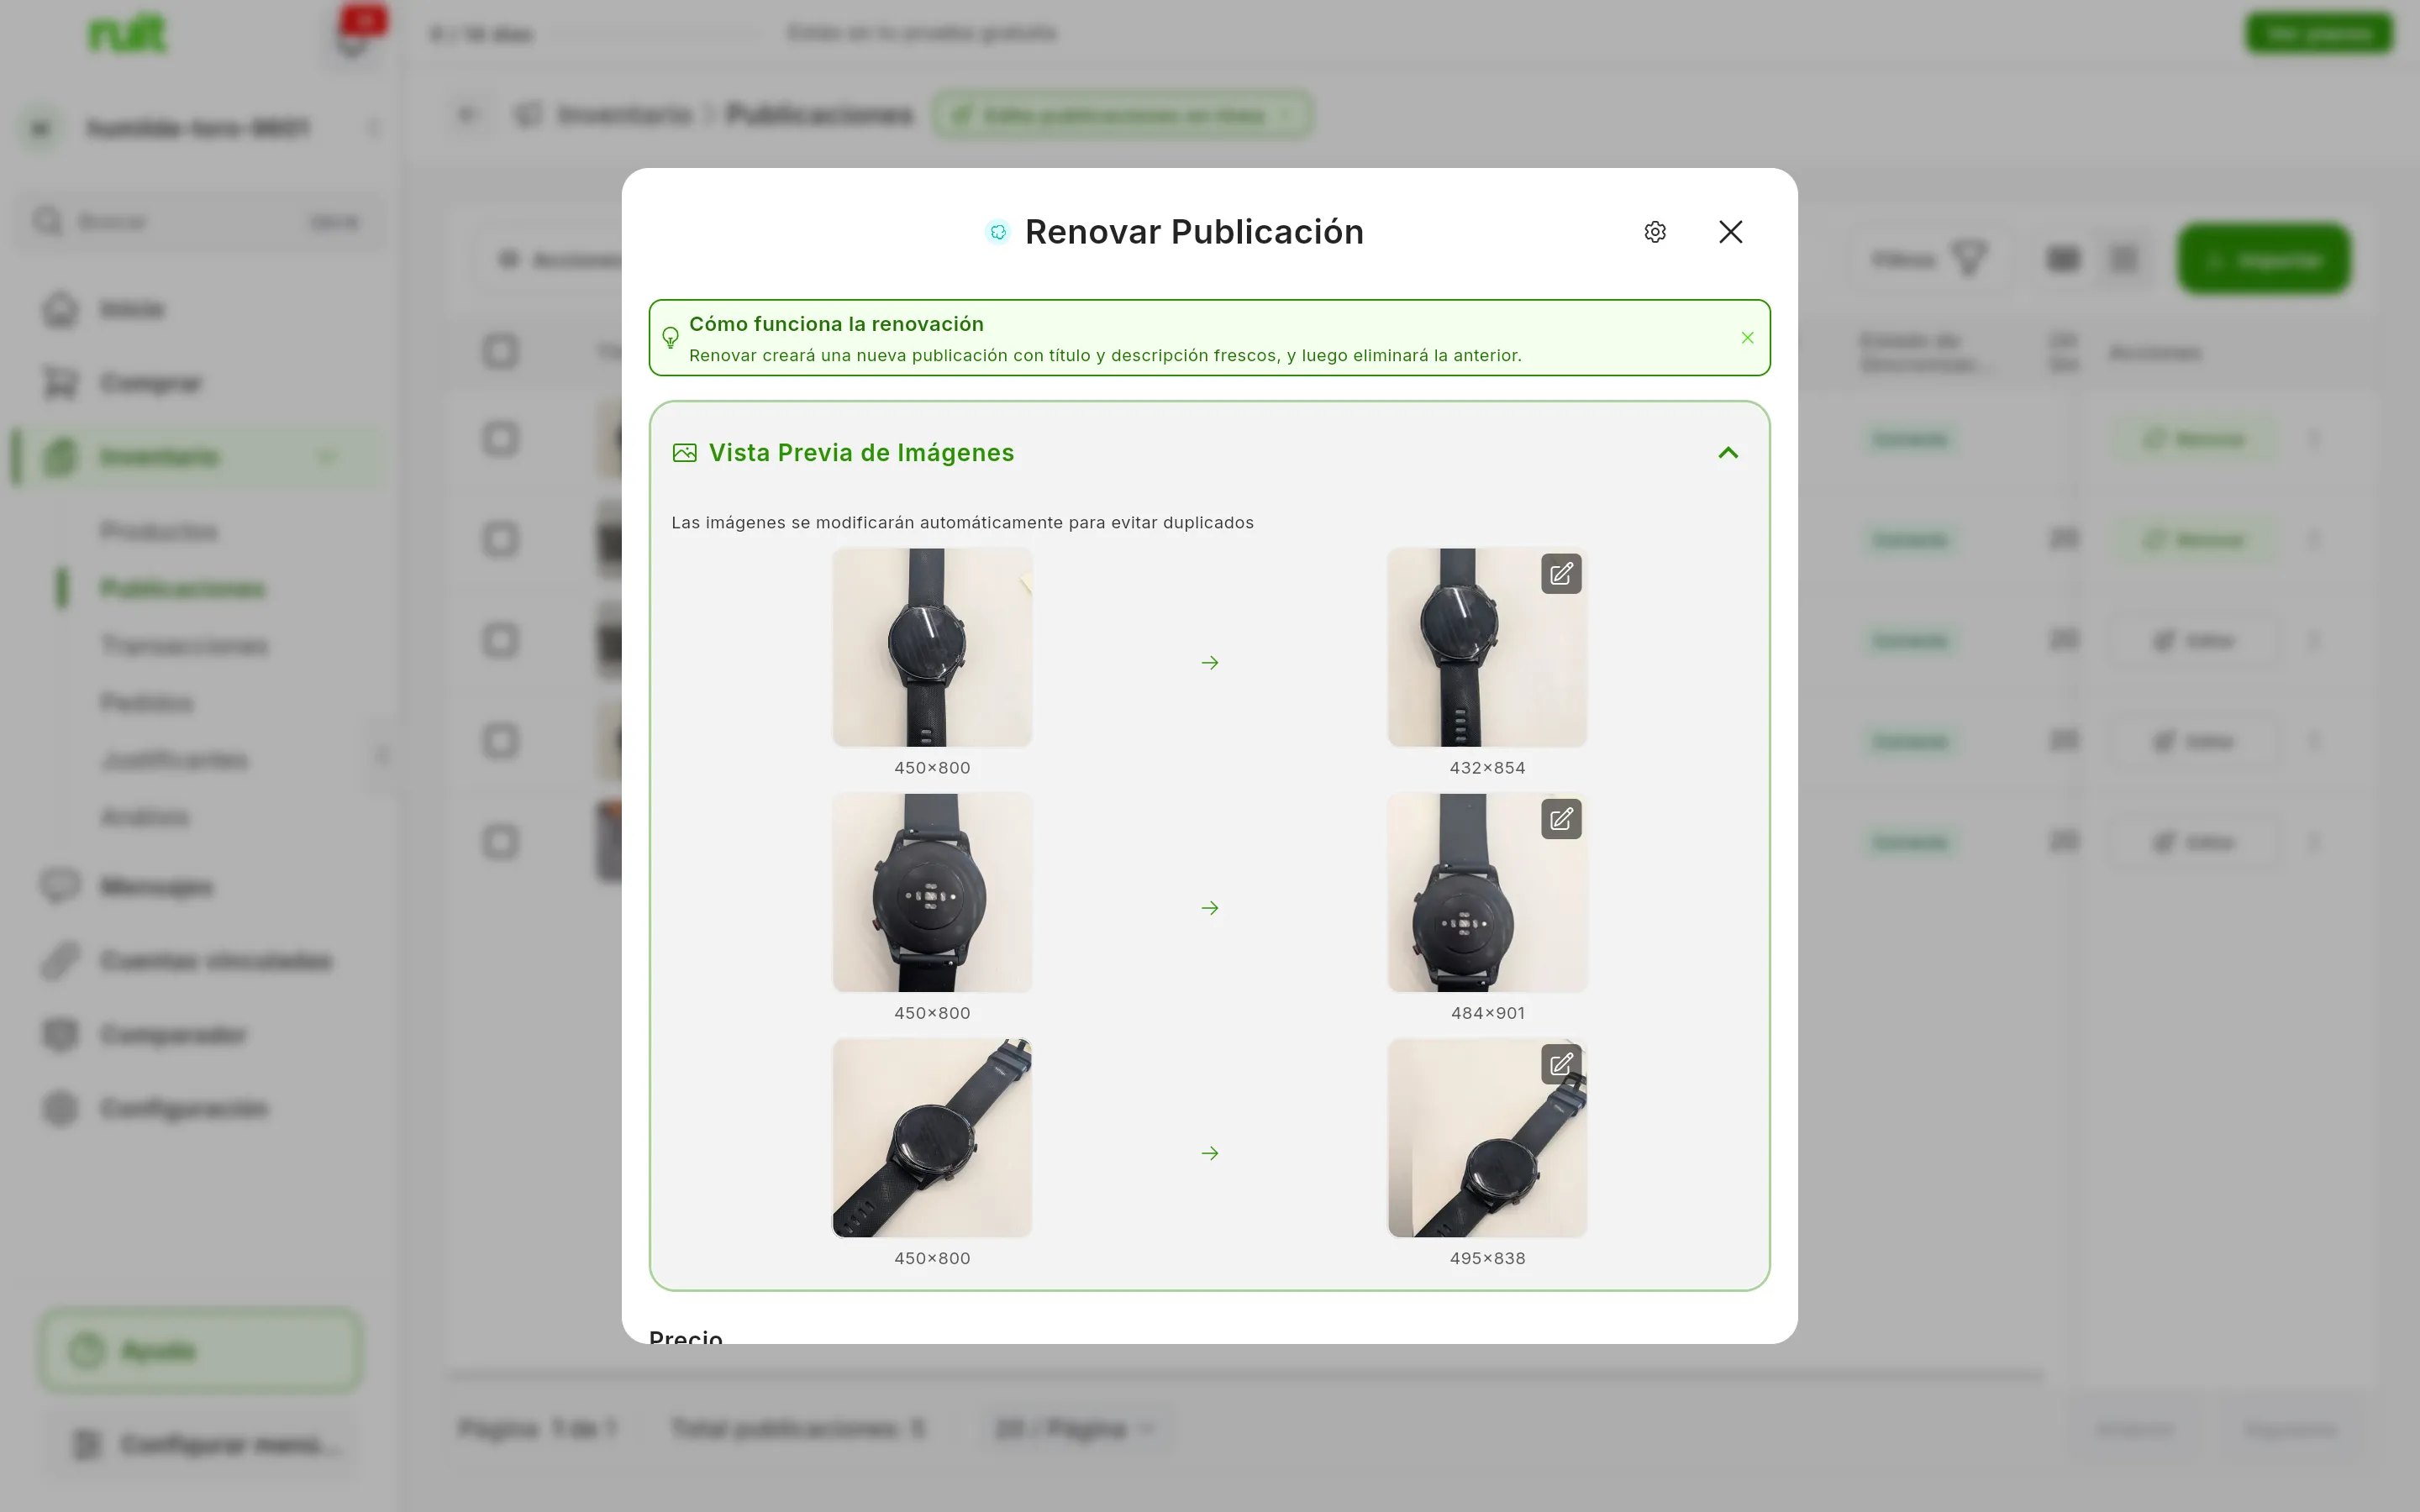Click the '432×854' dimension label

pos(1487,768)
